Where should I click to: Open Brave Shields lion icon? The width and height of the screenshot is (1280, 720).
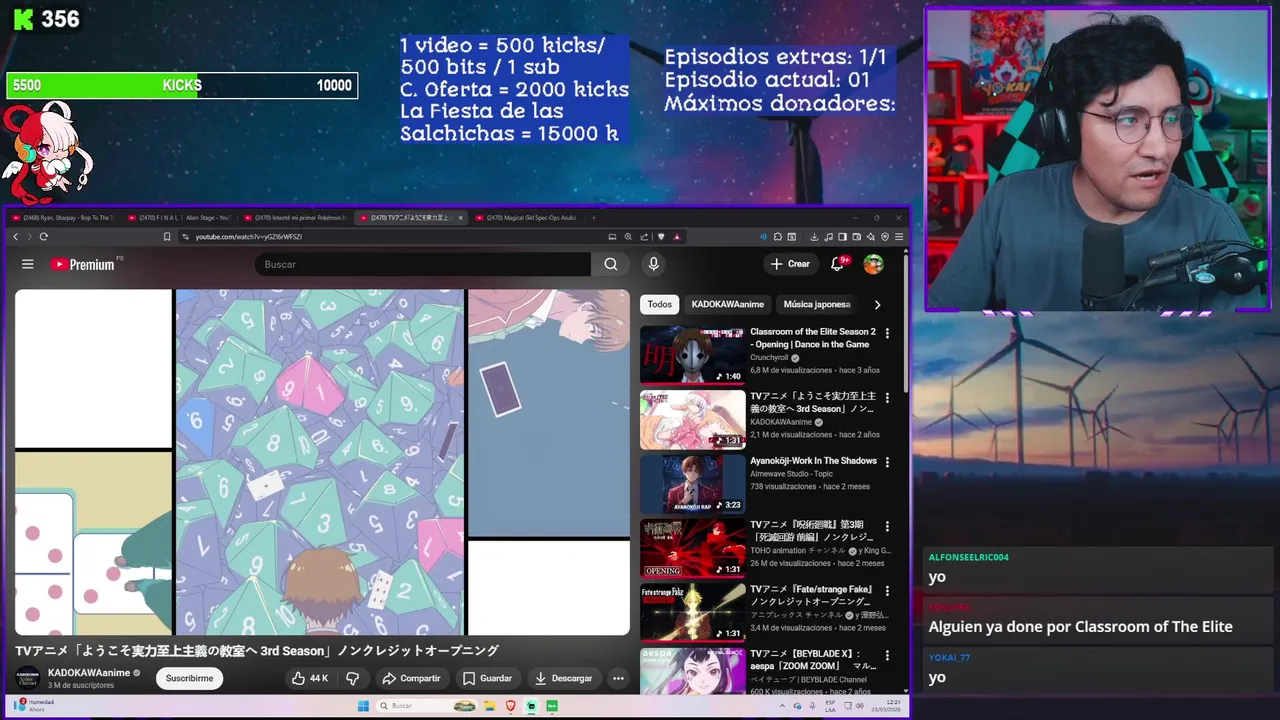pyautogui.click(x=661, y=237)
